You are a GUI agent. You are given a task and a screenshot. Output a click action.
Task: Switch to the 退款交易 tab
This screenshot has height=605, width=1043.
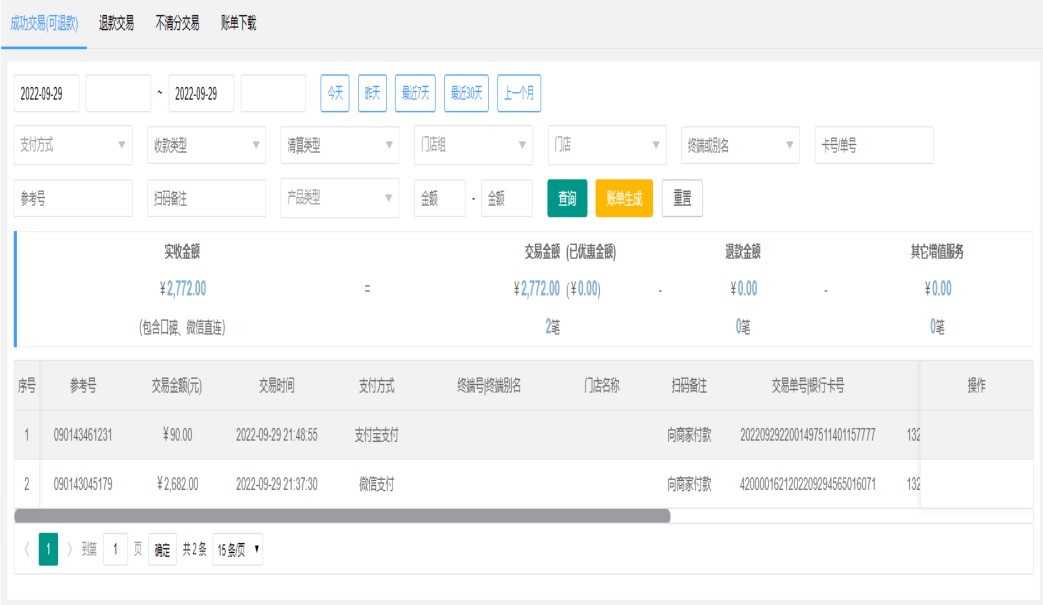coord(116,23)
